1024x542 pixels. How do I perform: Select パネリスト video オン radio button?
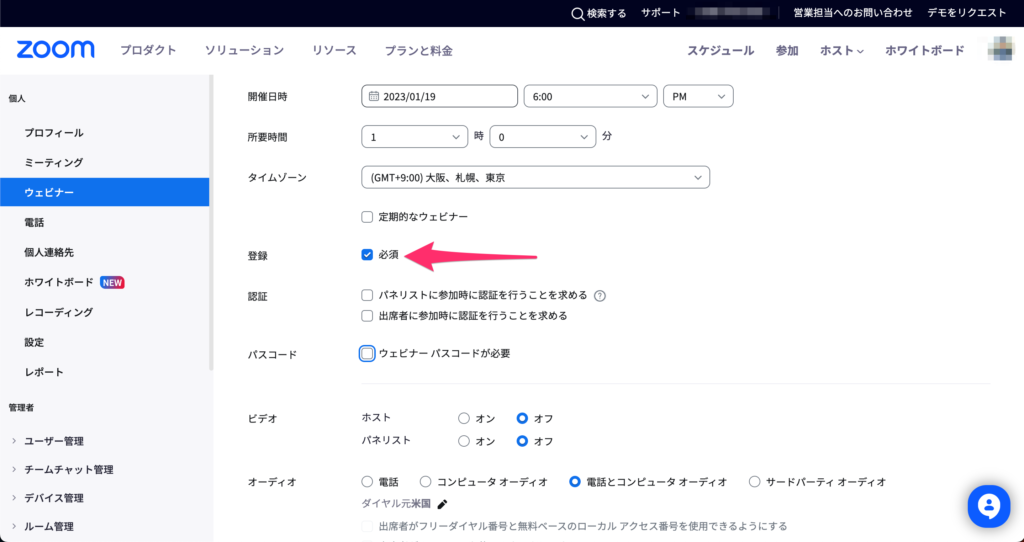pos(464,441)
